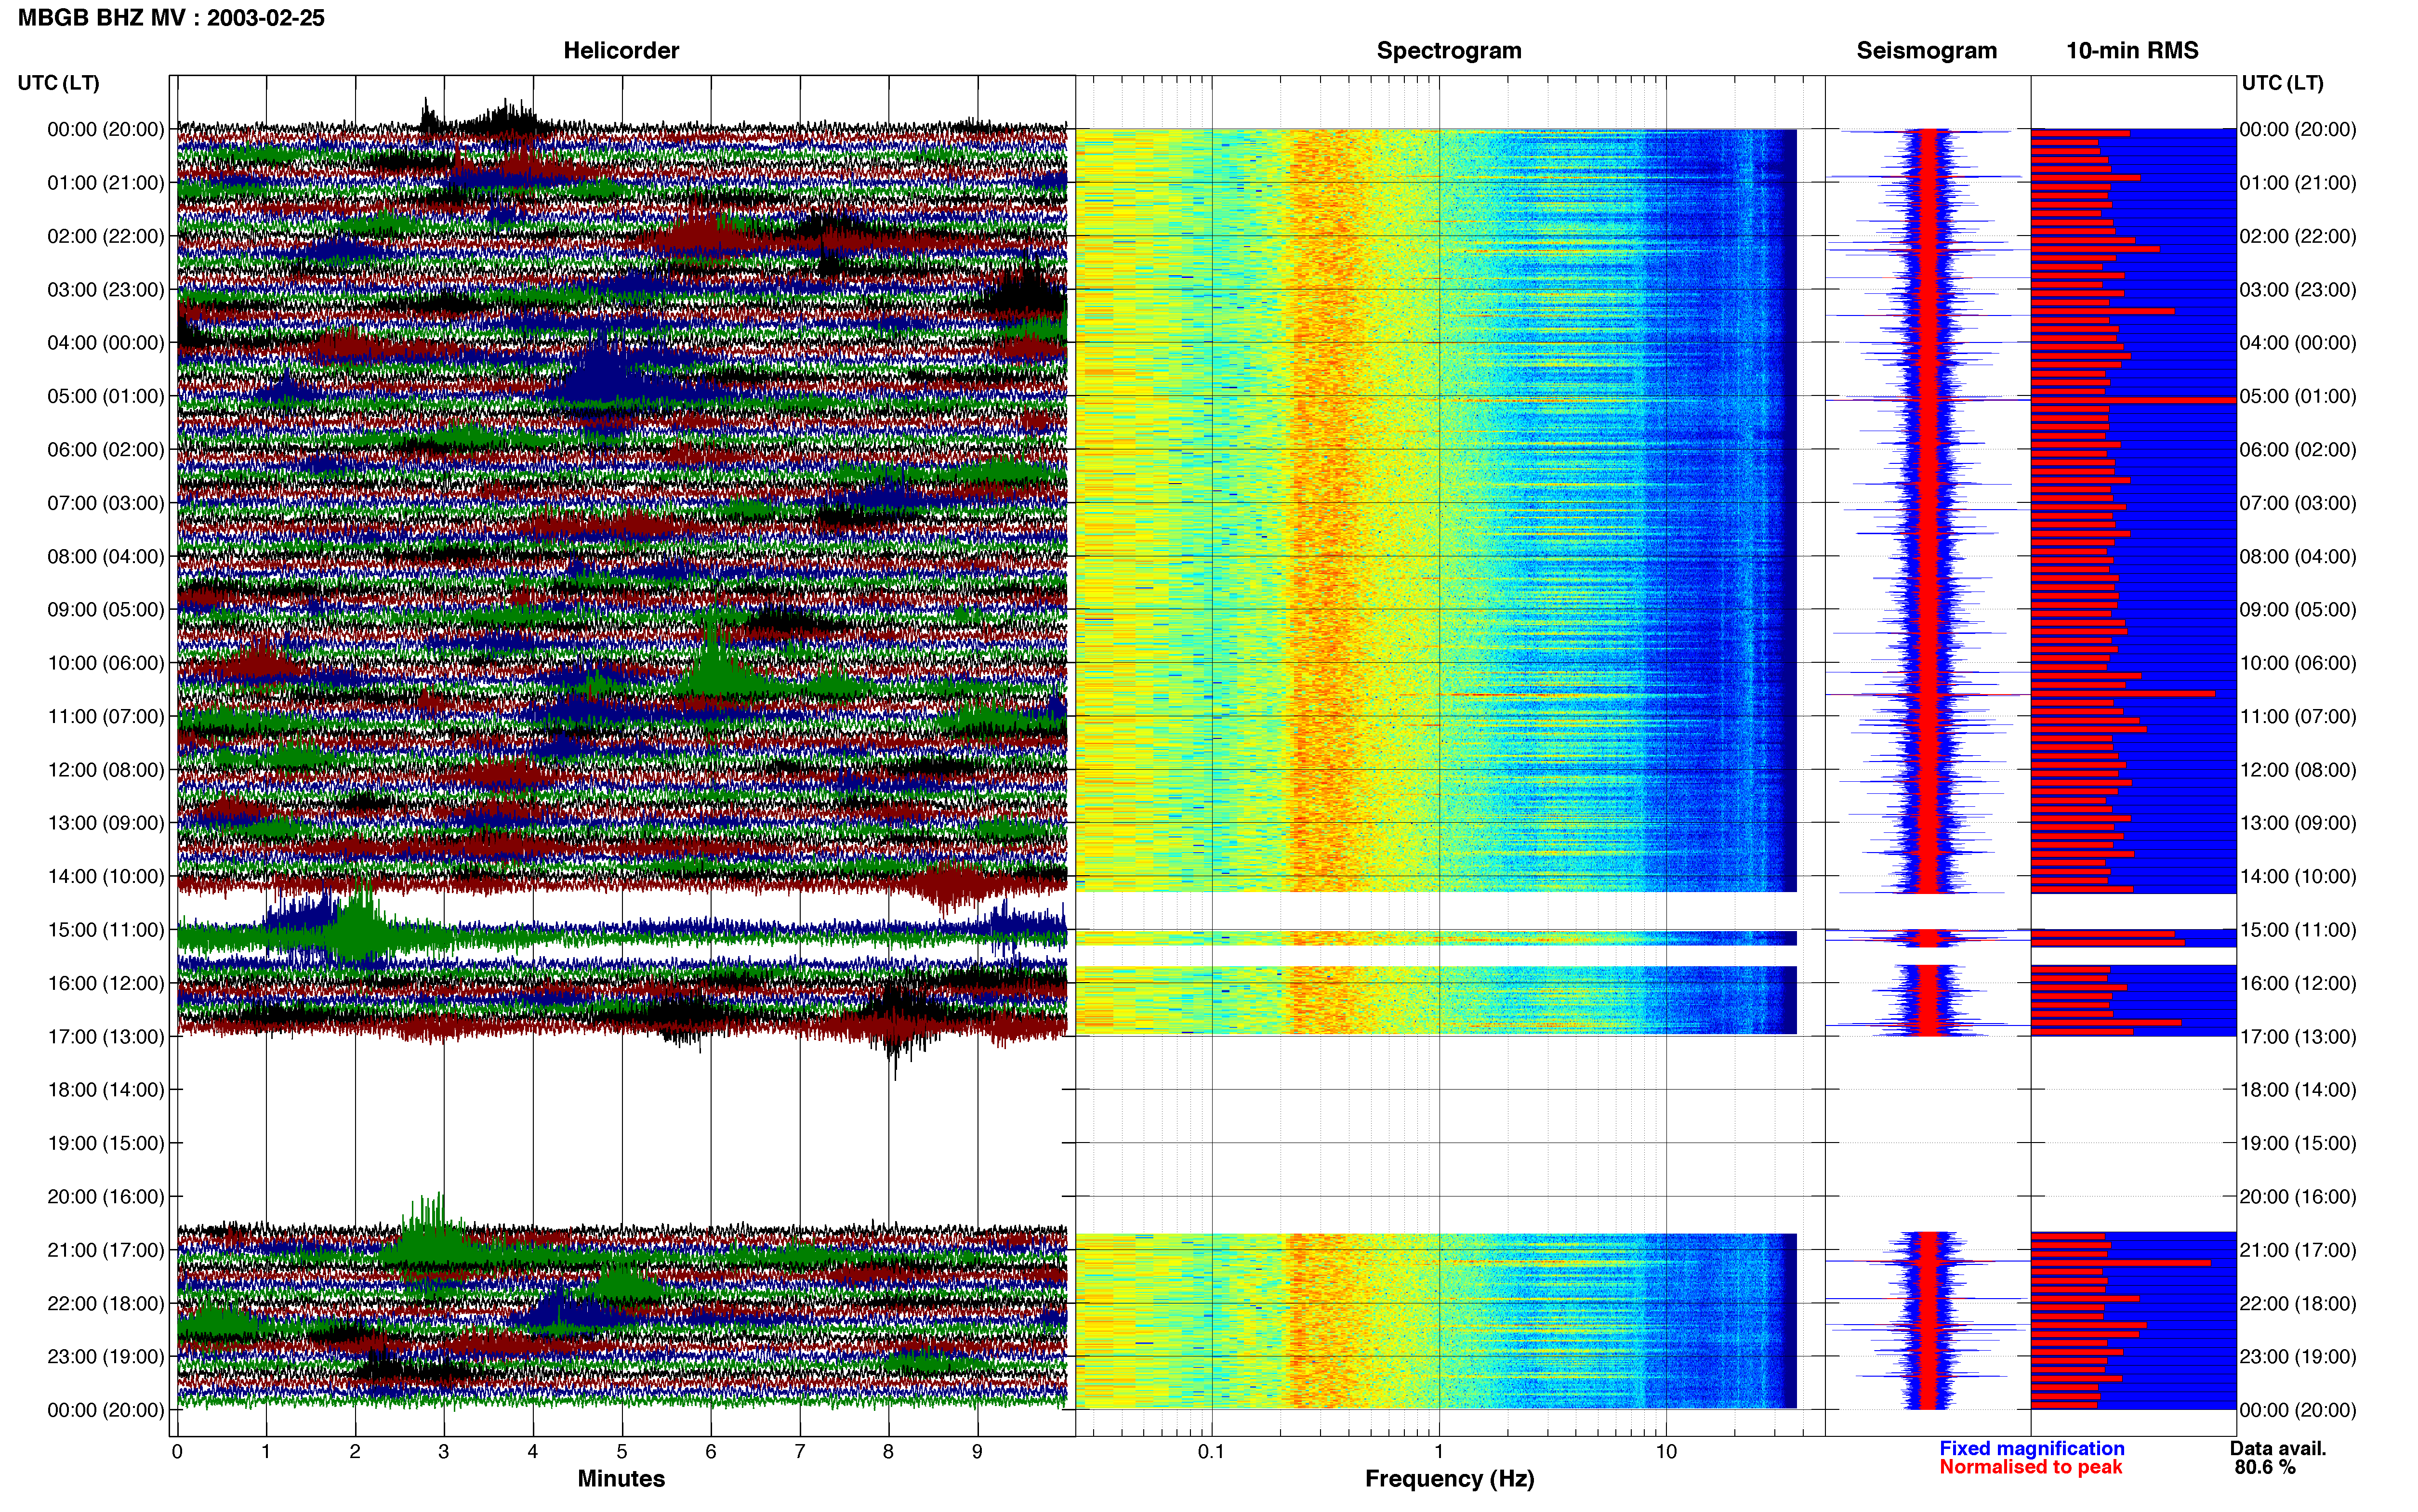Click the right 'UTC (LT)' axis label
2418x1512 pixels.
tap(2282, 83)
